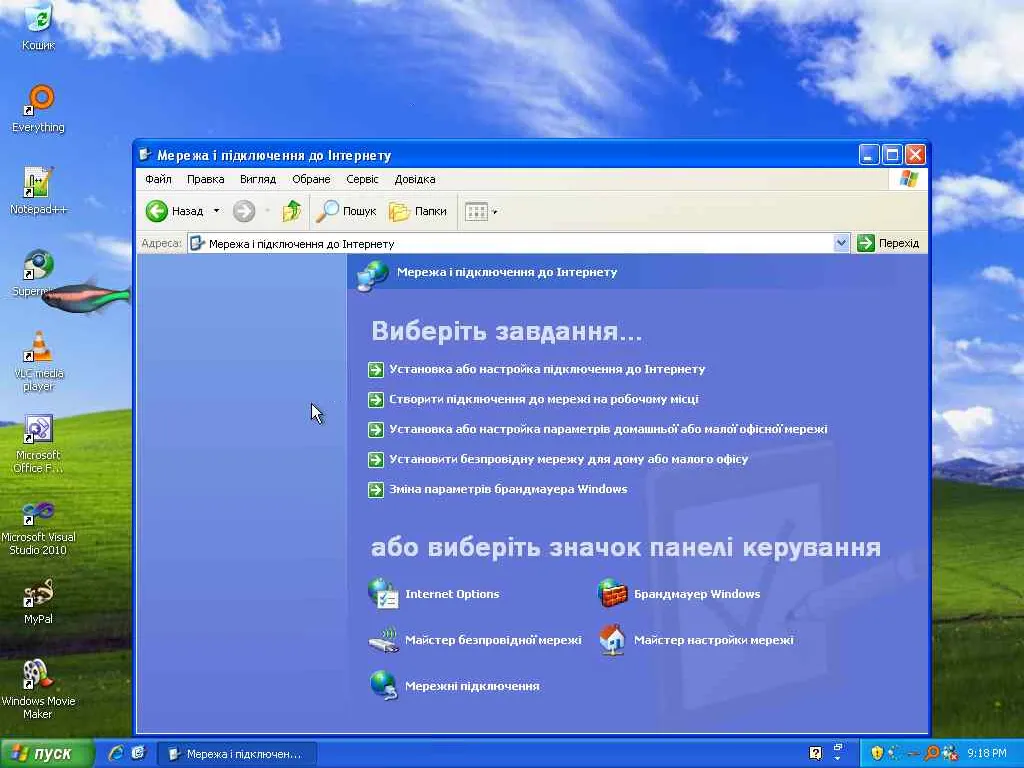Open the Internet Options text link
Image resolution: width=1024 pixels, height=768 pixels.
pos(452,594)
